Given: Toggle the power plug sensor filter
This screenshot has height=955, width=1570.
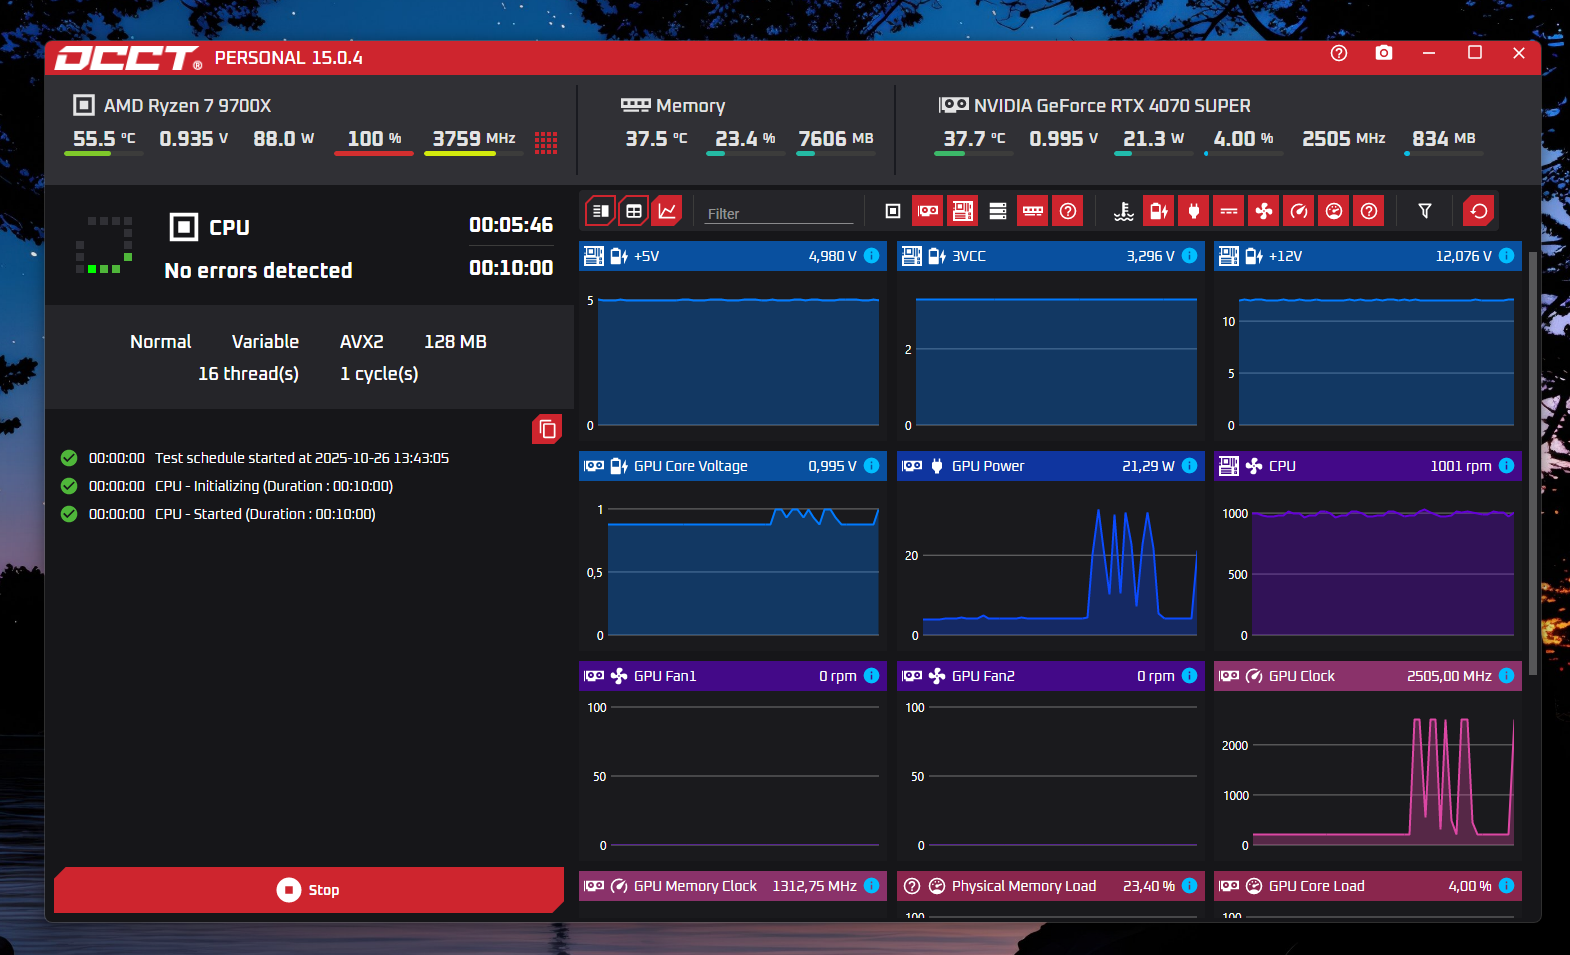Looking at the screenshot, I should 1194,211.
